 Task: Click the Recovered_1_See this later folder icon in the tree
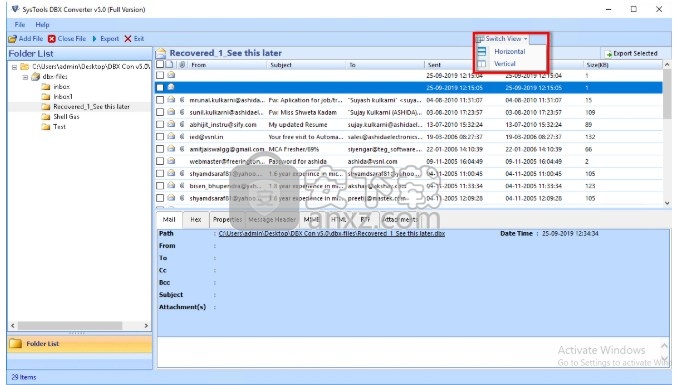46,107
